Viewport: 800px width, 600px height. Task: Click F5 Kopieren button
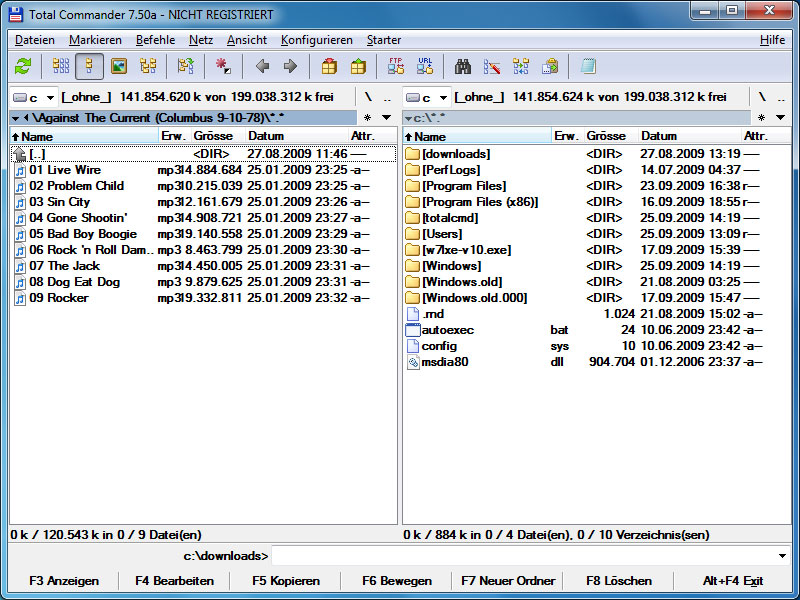(x=286, y=581)
